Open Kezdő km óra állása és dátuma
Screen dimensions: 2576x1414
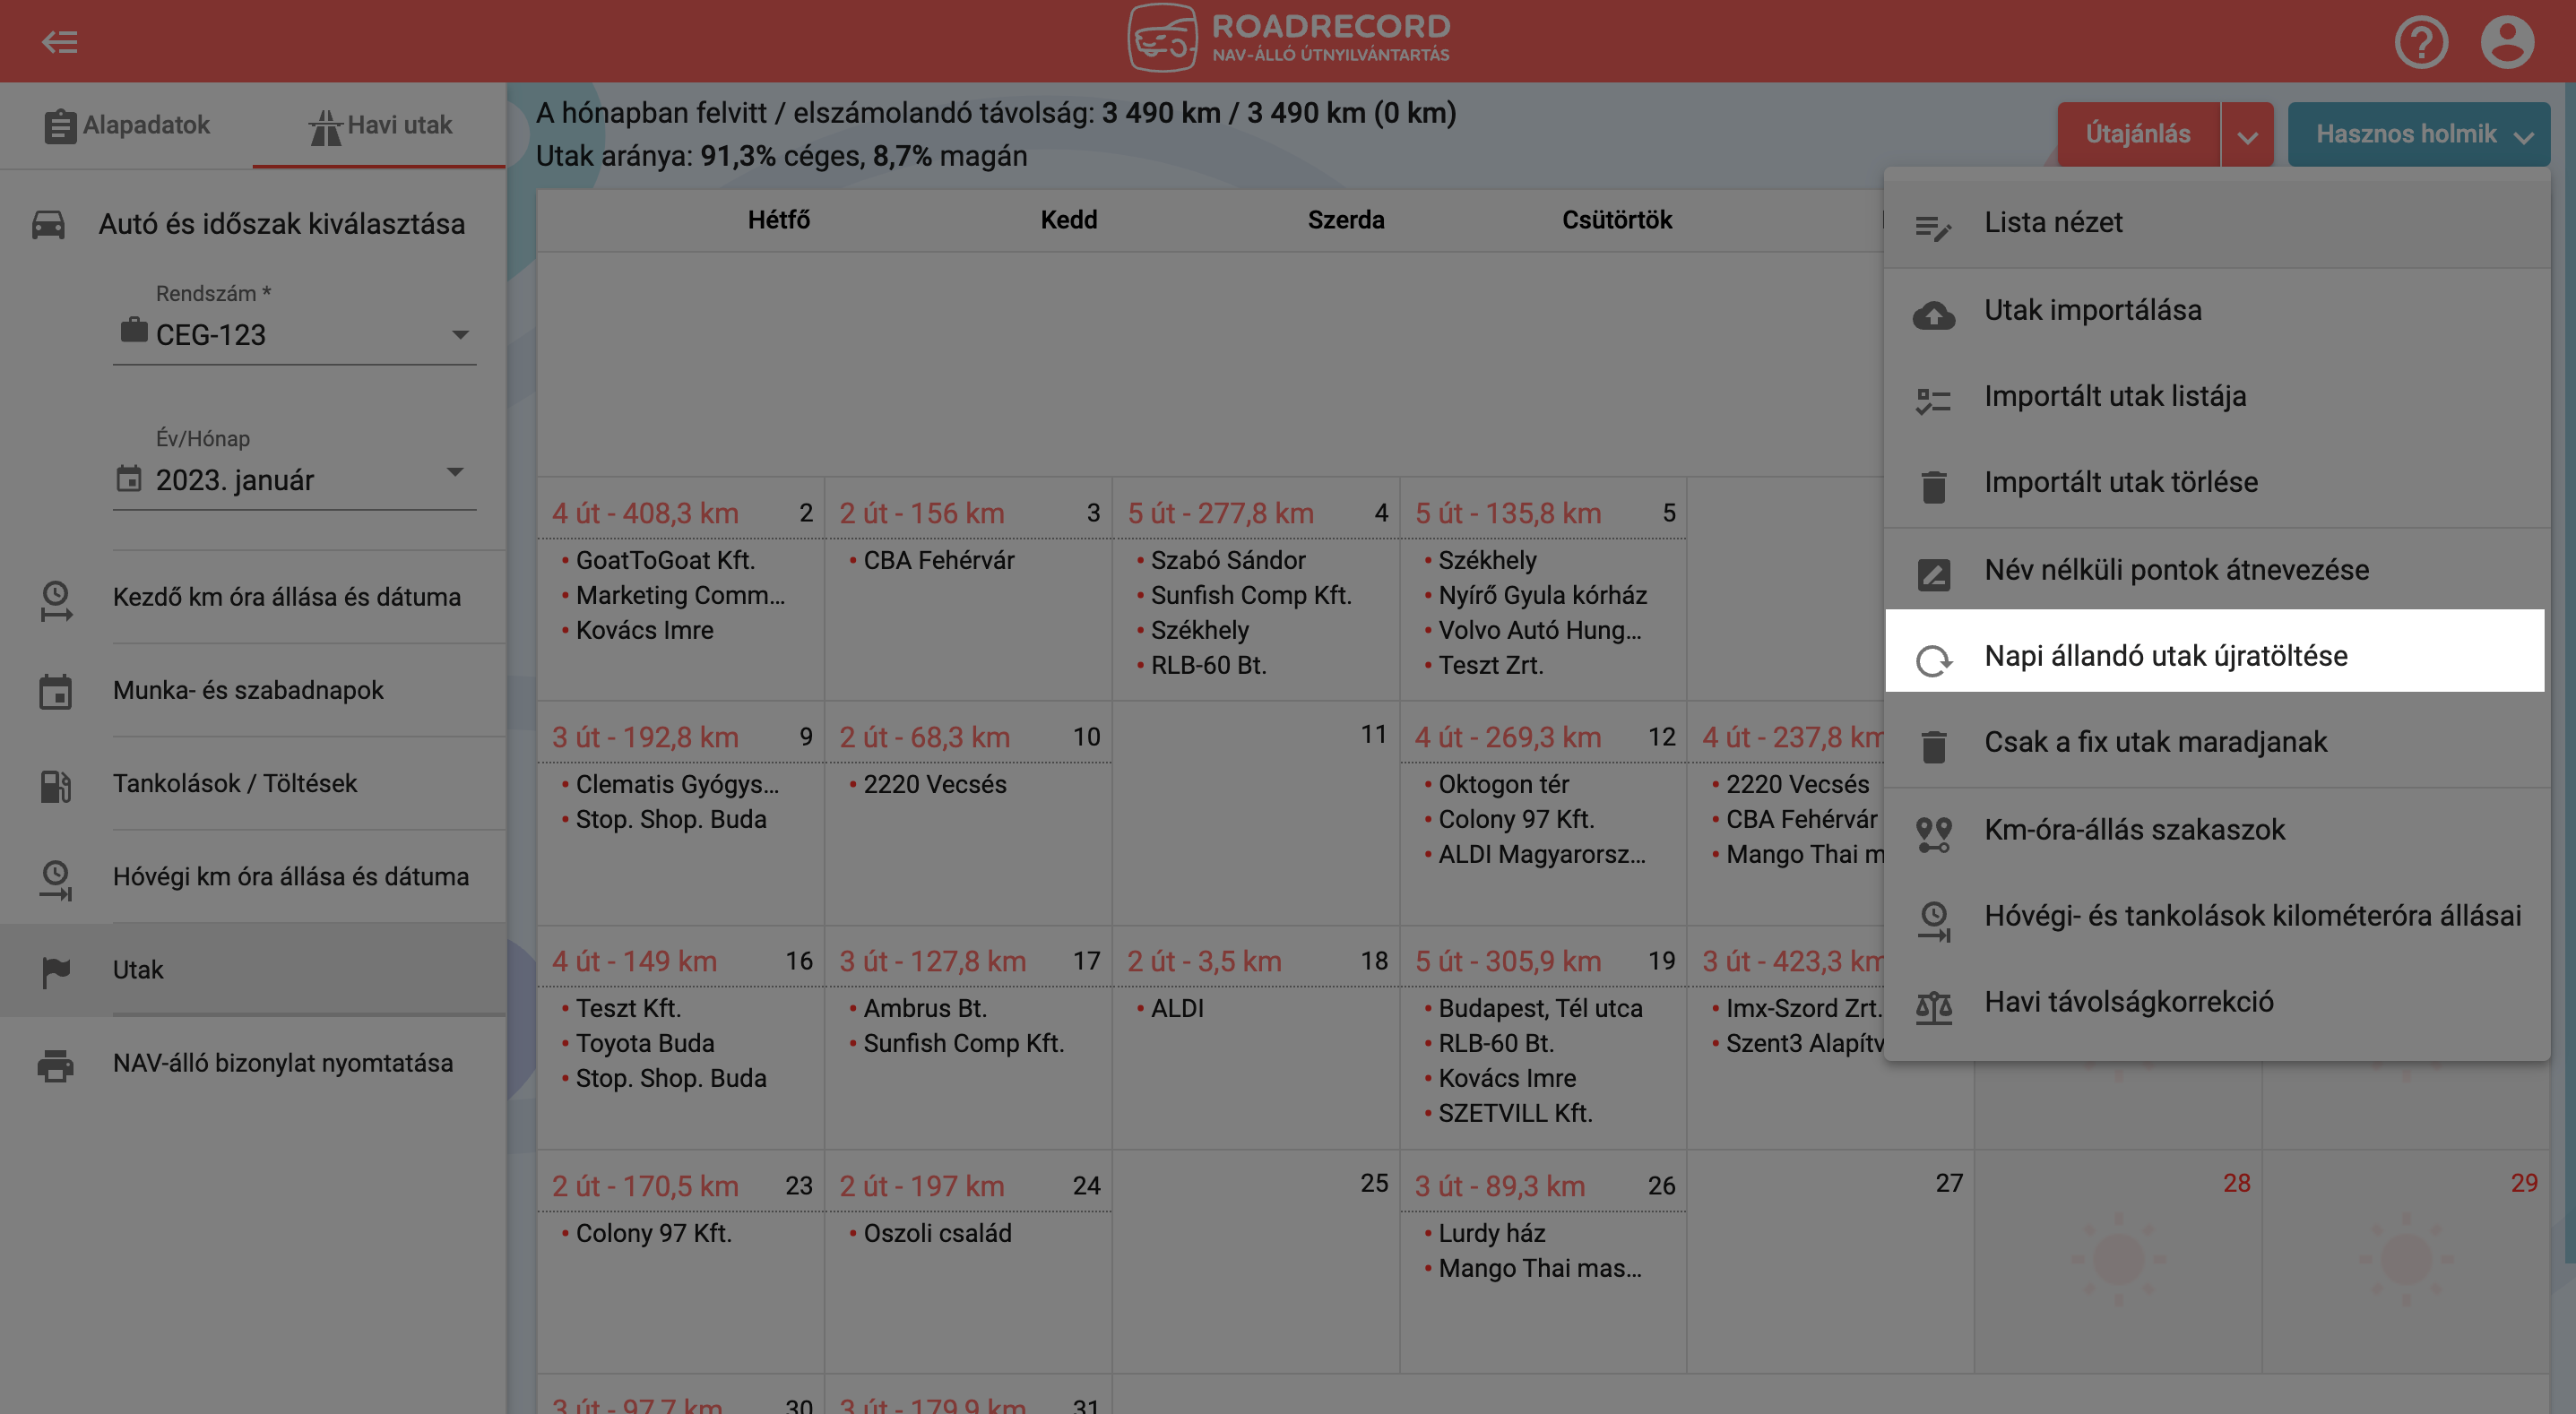pyautogui.click(x=253, y=597)
